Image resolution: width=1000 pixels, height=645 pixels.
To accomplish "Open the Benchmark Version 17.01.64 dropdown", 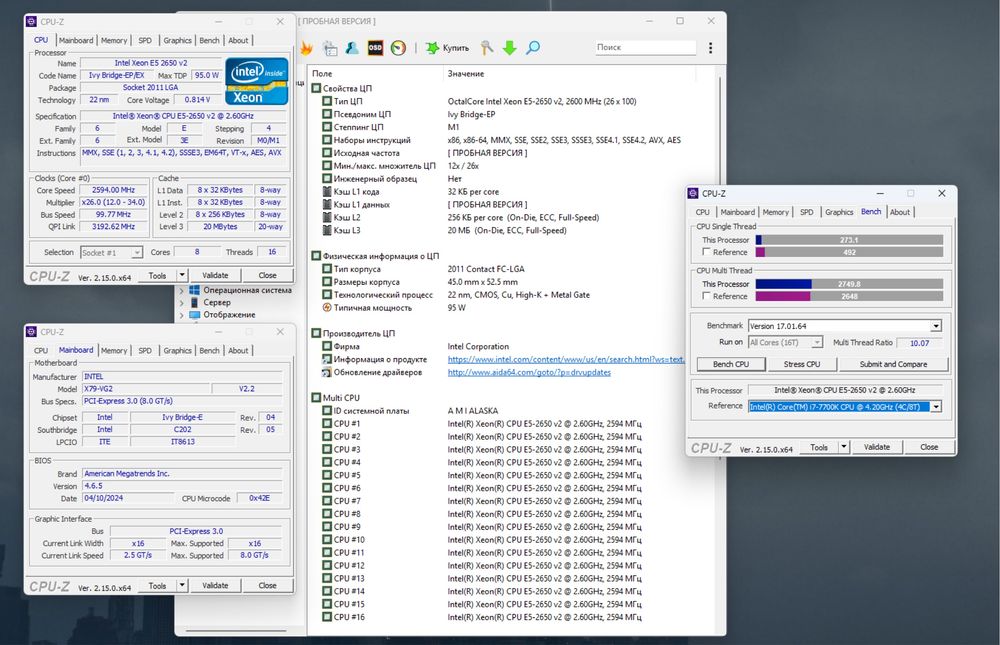I will (936, 326).
